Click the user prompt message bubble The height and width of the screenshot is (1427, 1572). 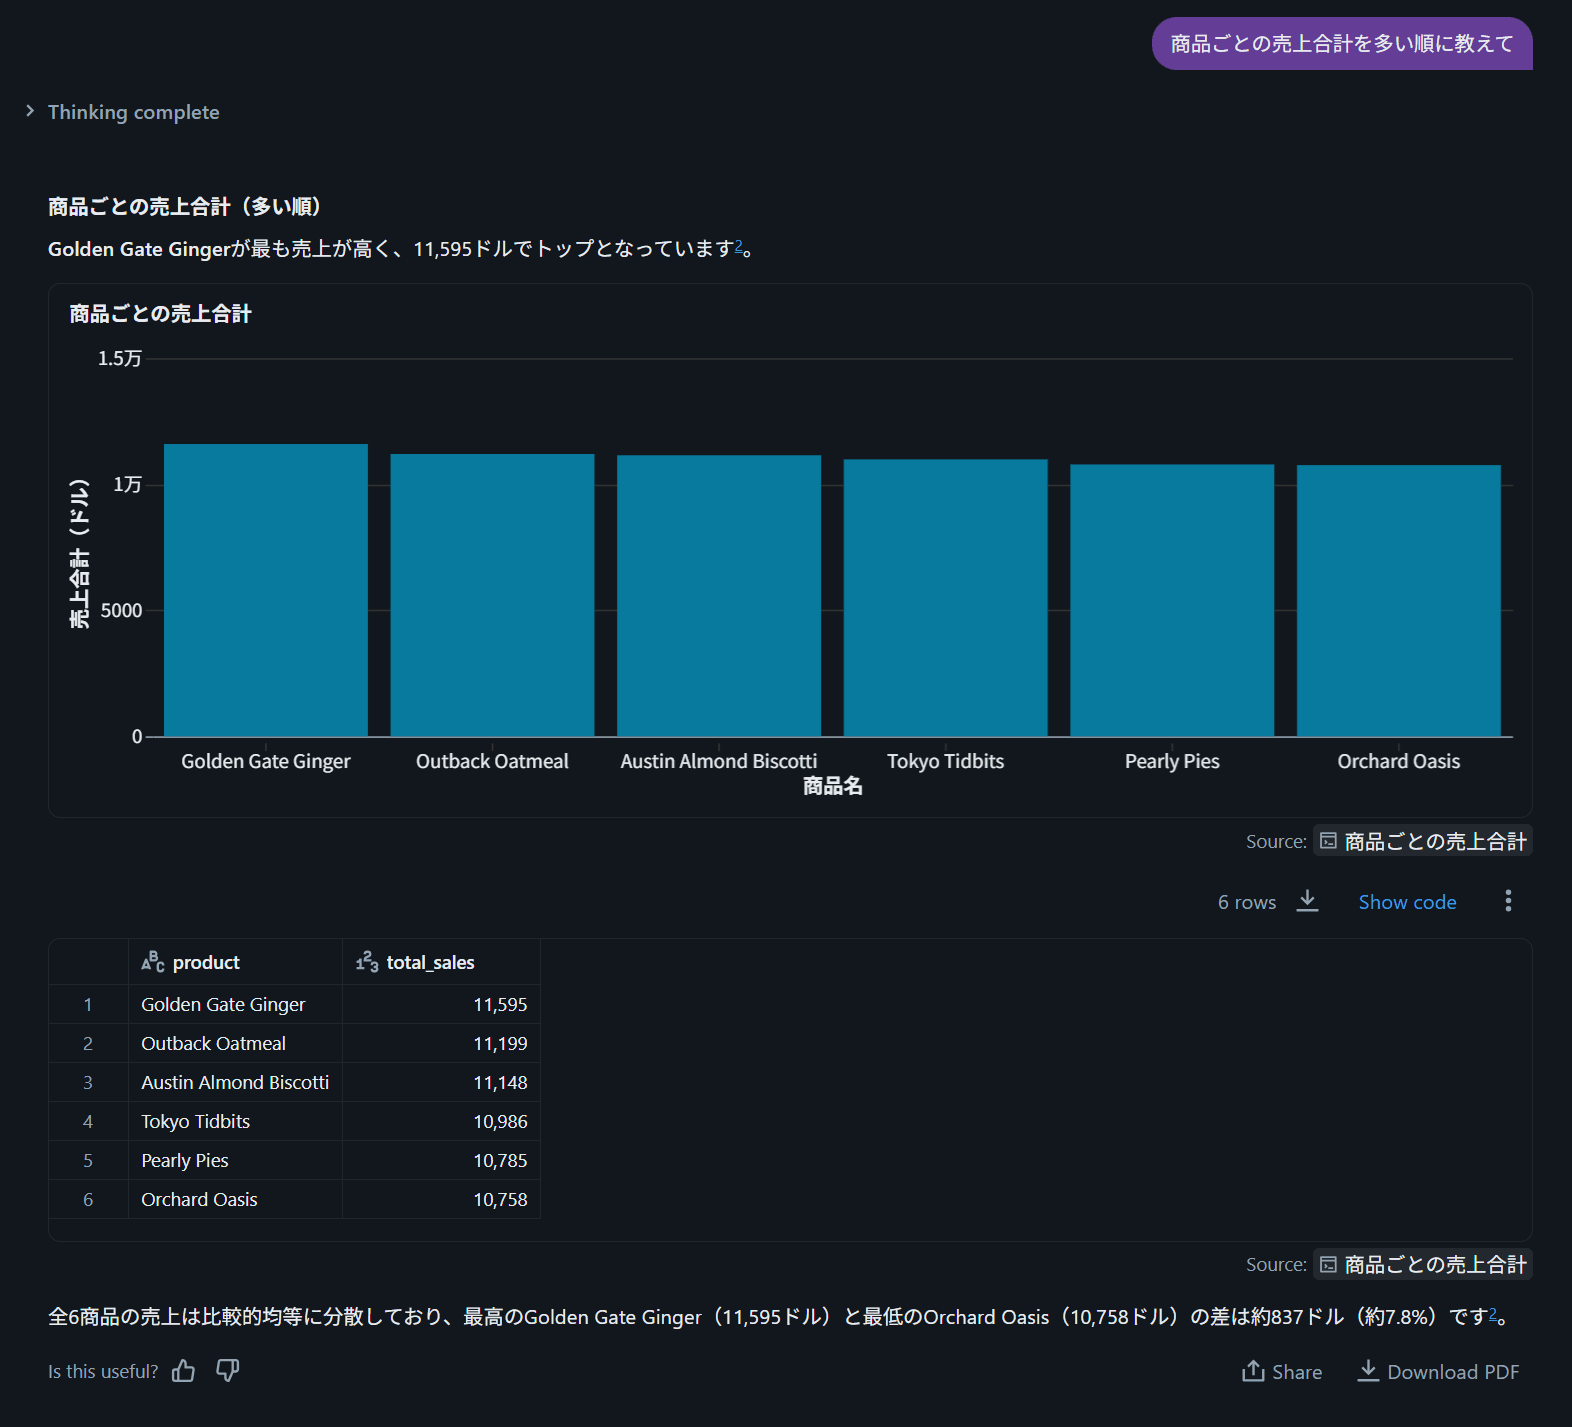[x=1341, y=44]
